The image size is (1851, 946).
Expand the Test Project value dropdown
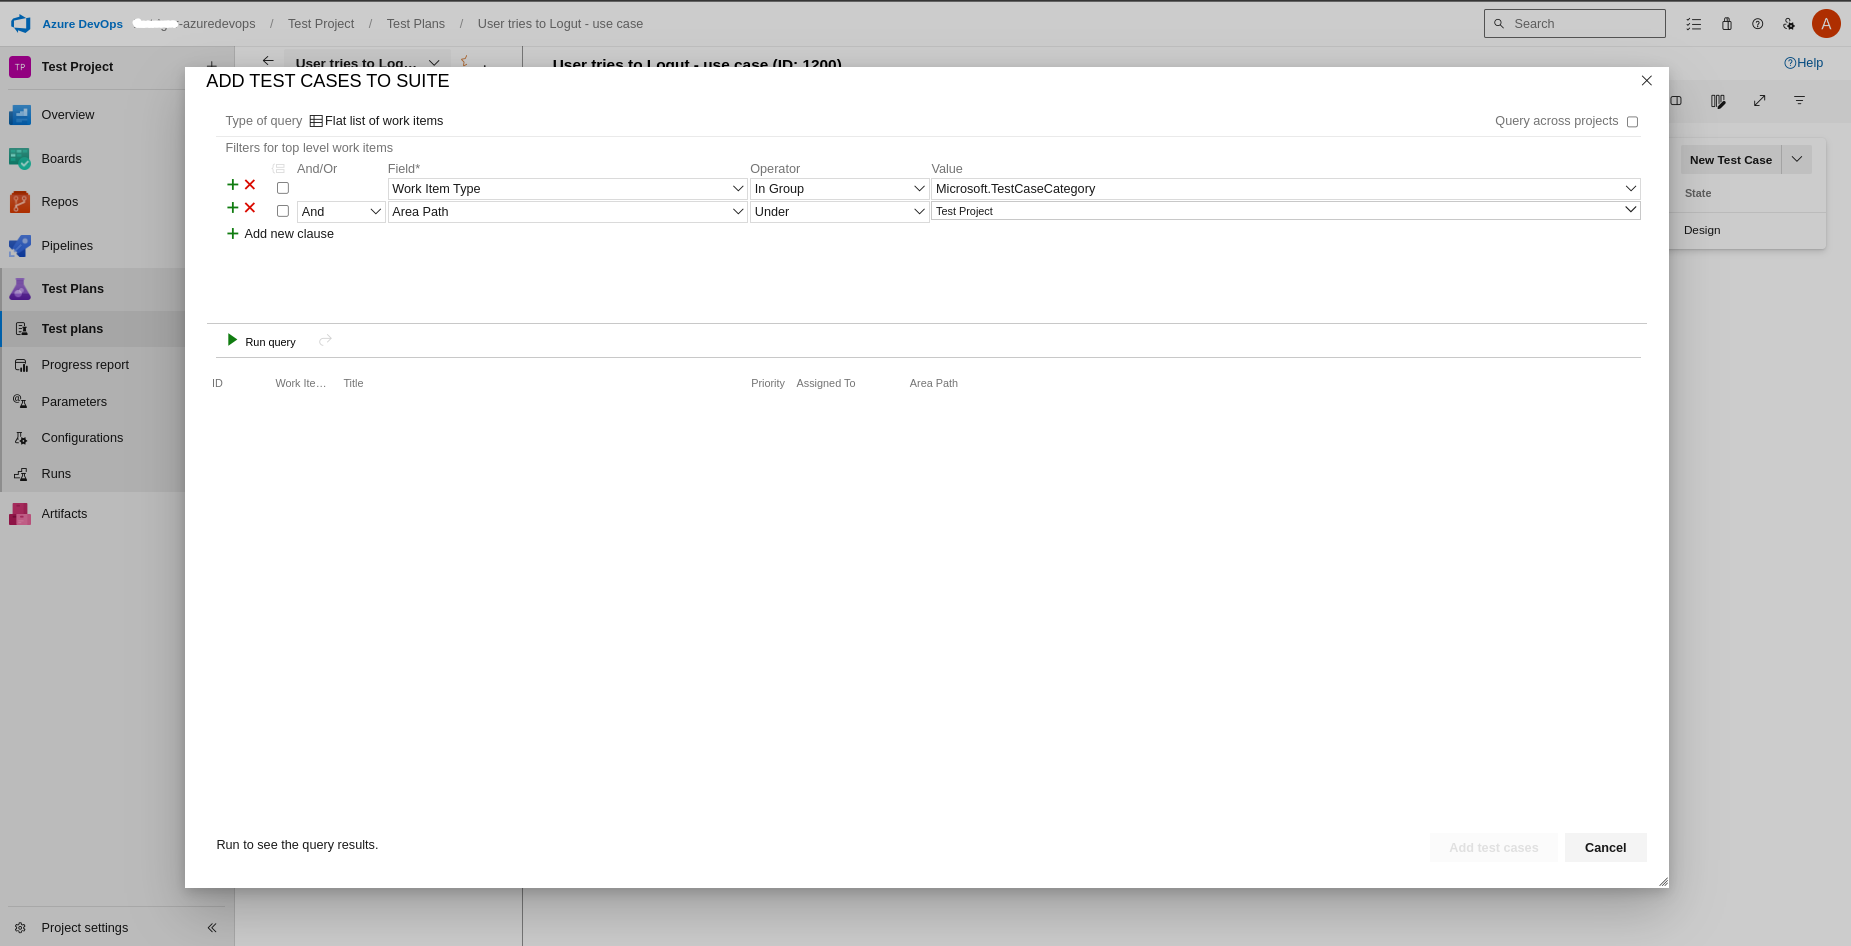(x=1630, y=210)
